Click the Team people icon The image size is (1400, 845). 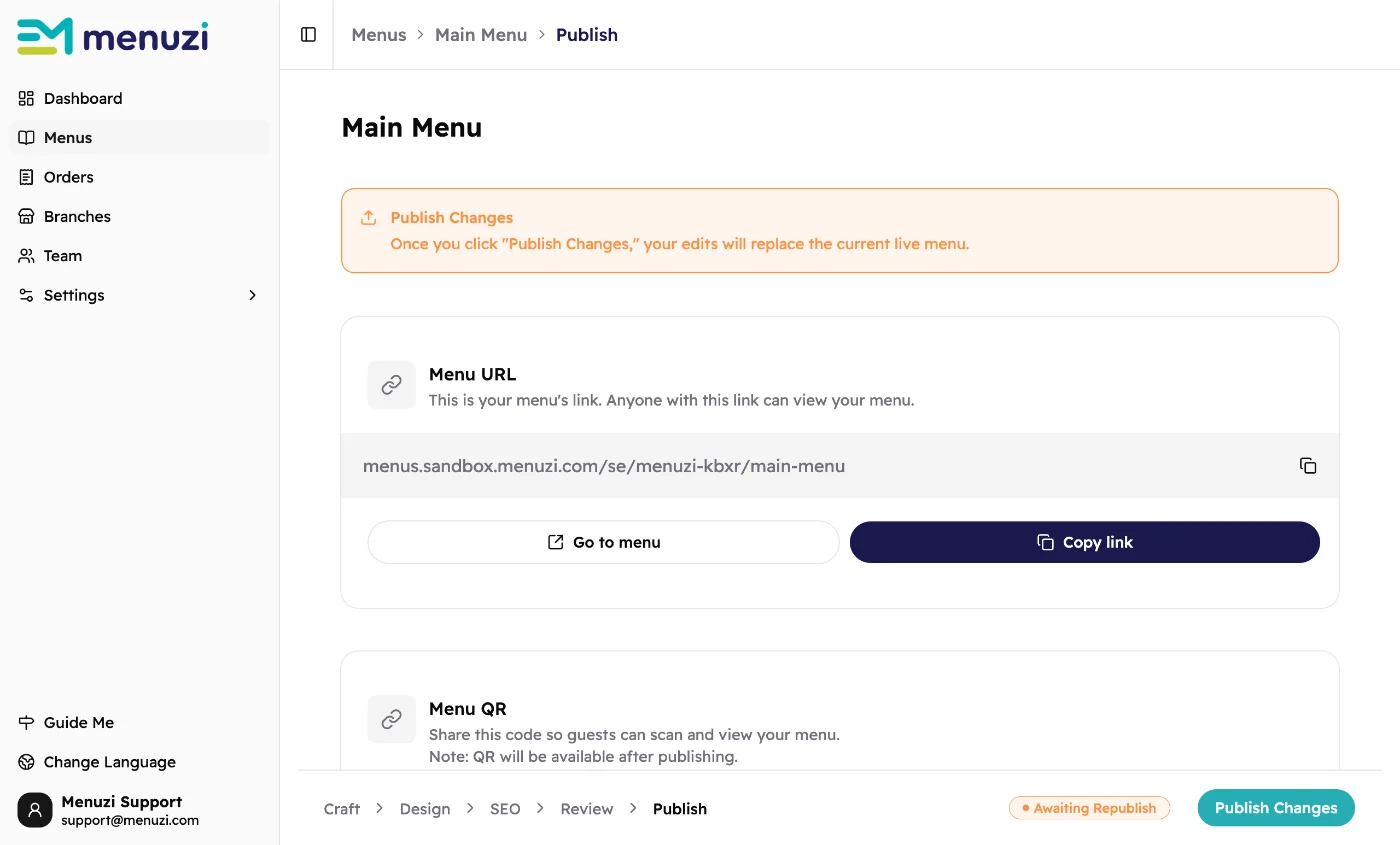click(x=27, y=256)
